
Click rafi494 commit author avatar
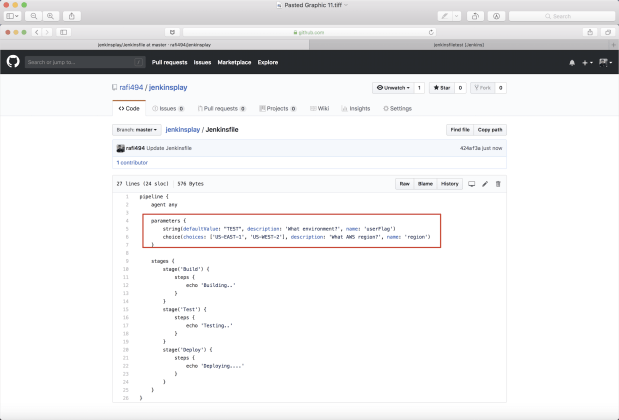120,148
